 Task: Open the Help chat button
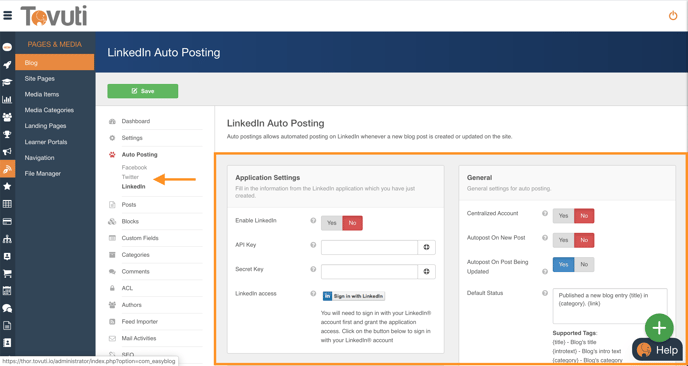coord(657,350)
